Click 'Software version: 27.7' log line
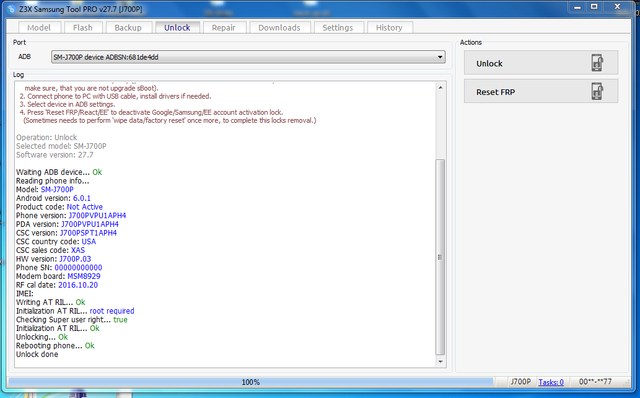 (x=55, y=155)
